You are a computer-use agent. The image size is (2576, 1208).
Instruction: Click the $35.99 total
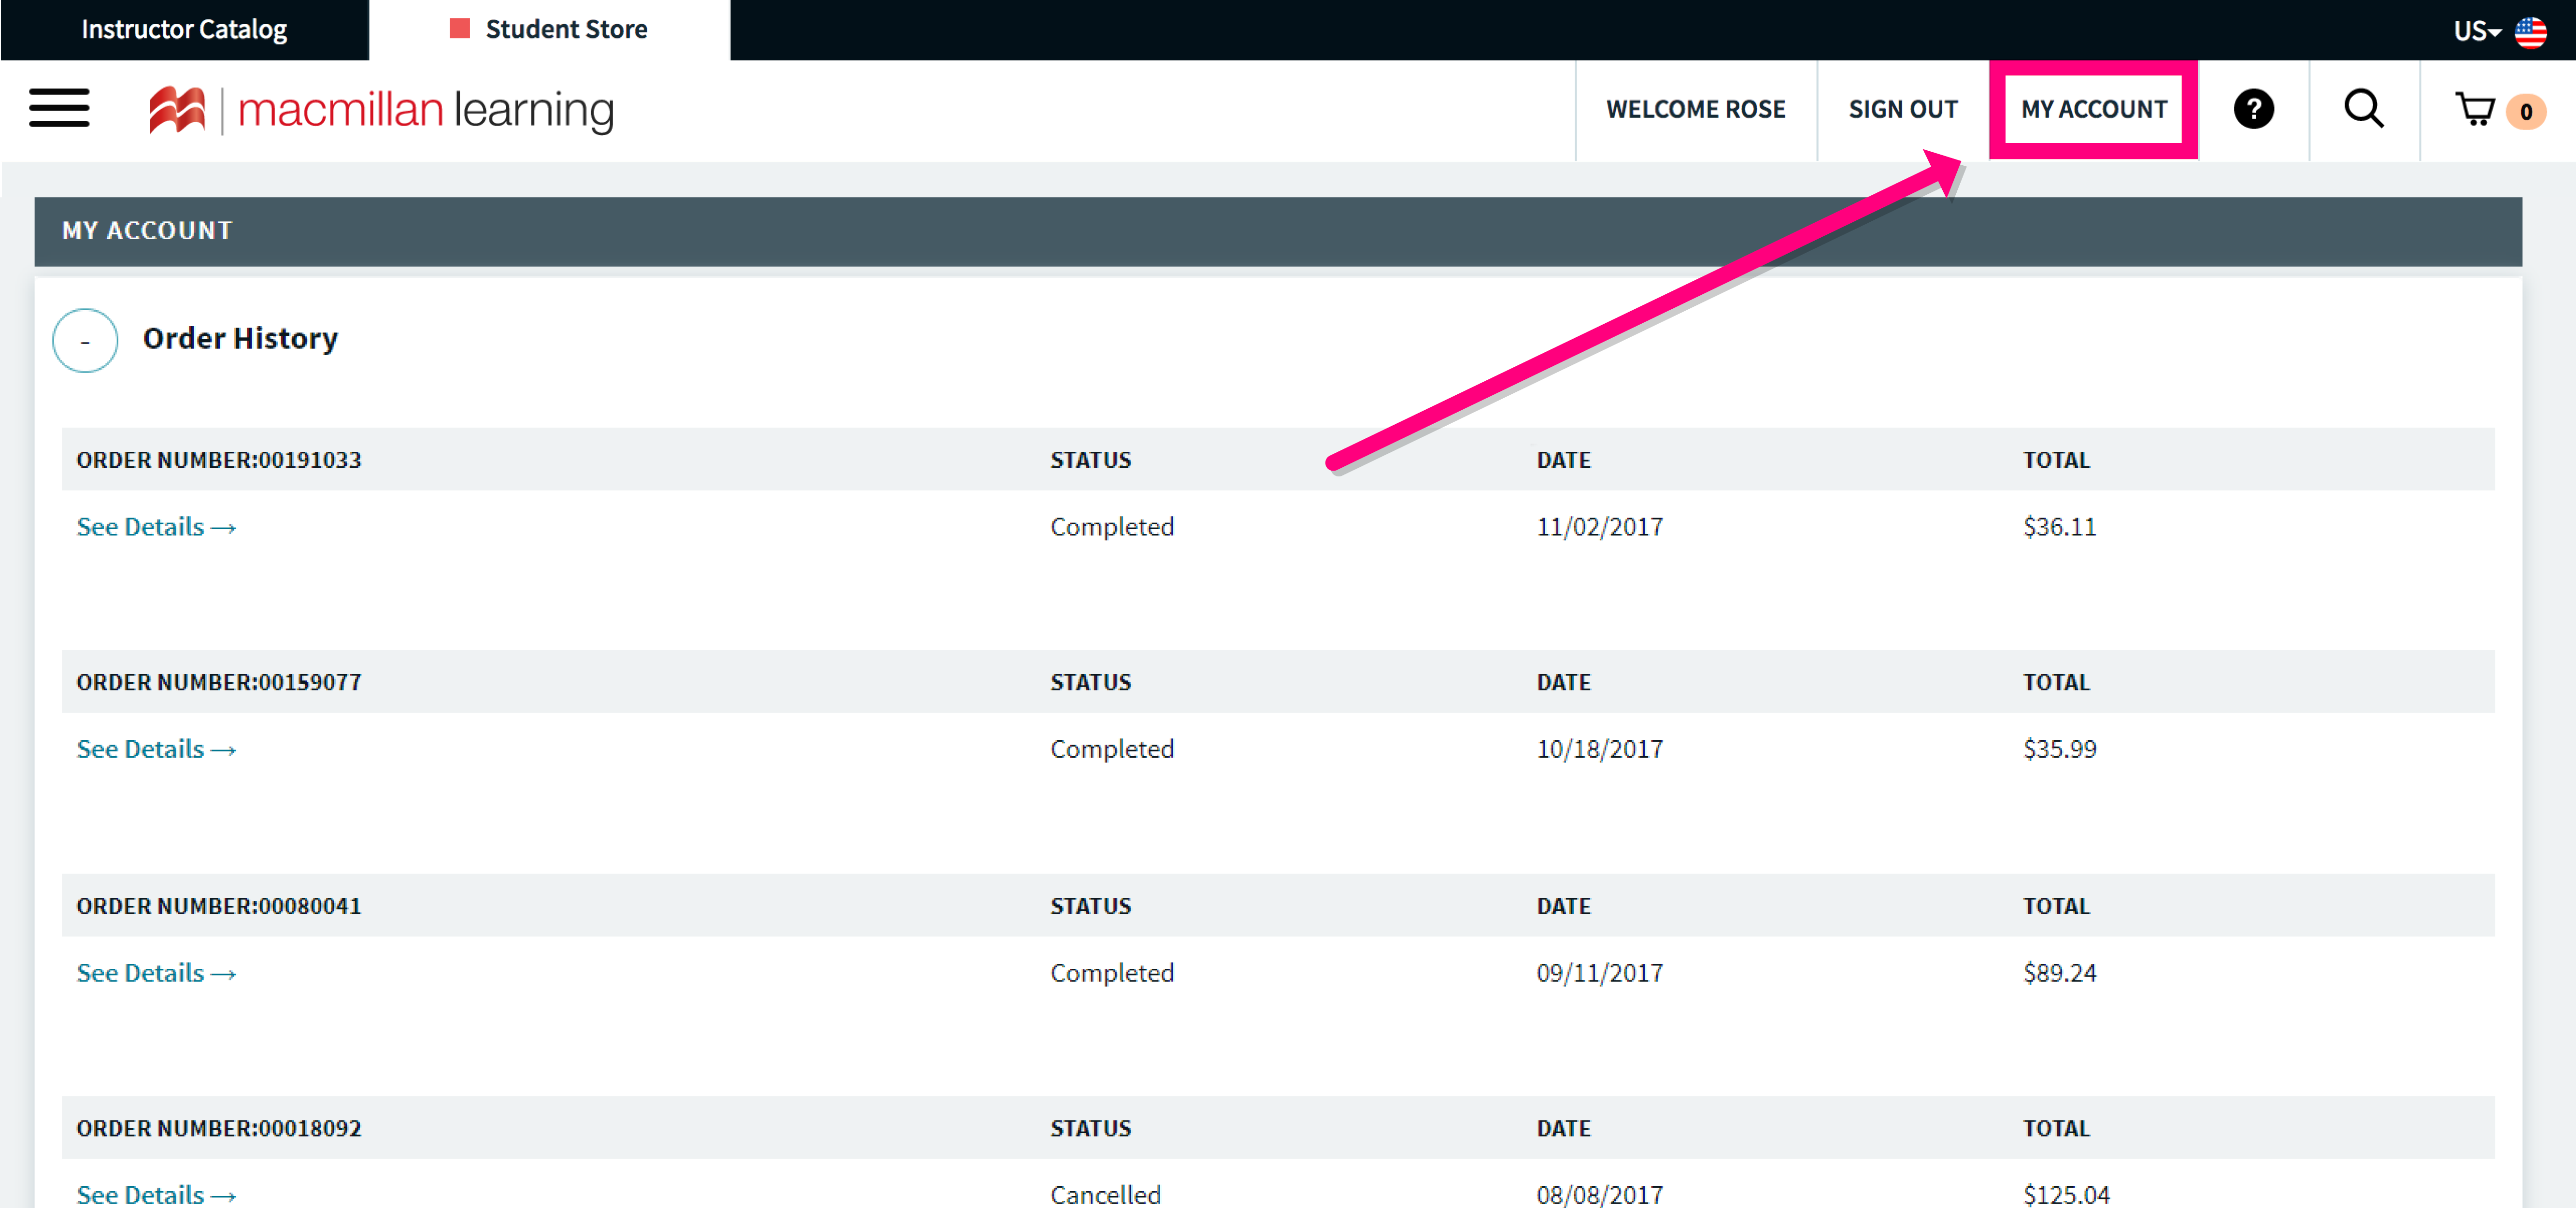click(2059, 748)
